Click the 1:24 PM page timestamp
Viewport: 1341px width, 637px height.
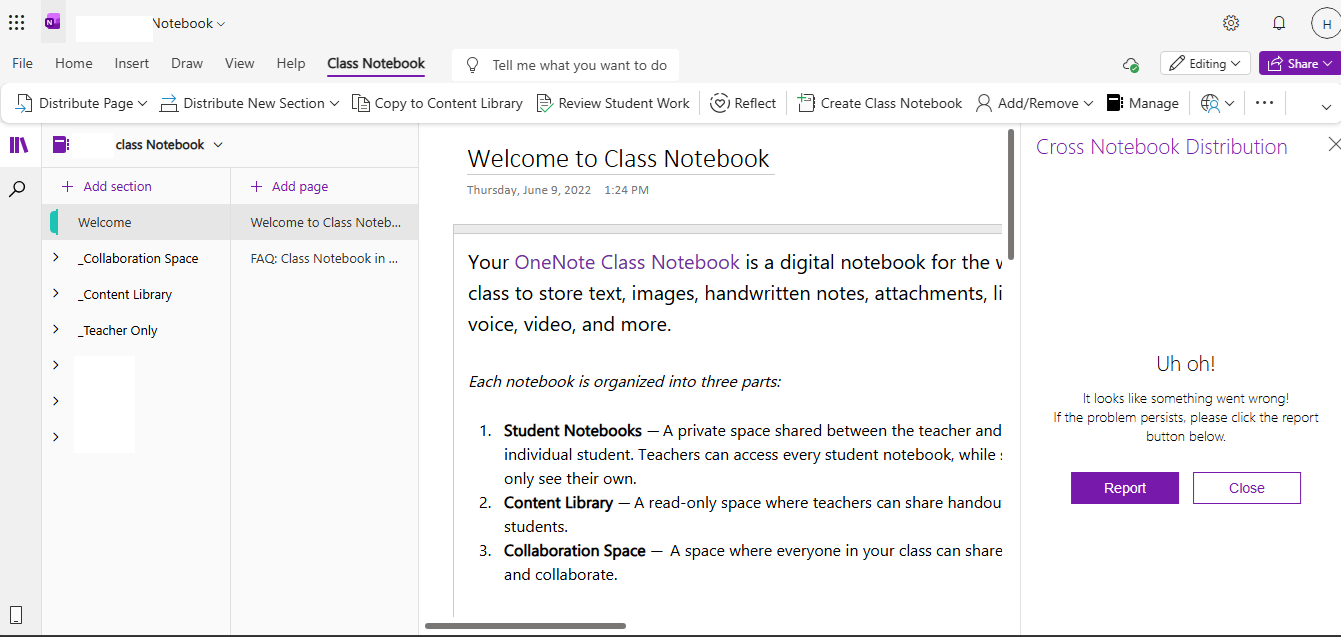(627, 189)
